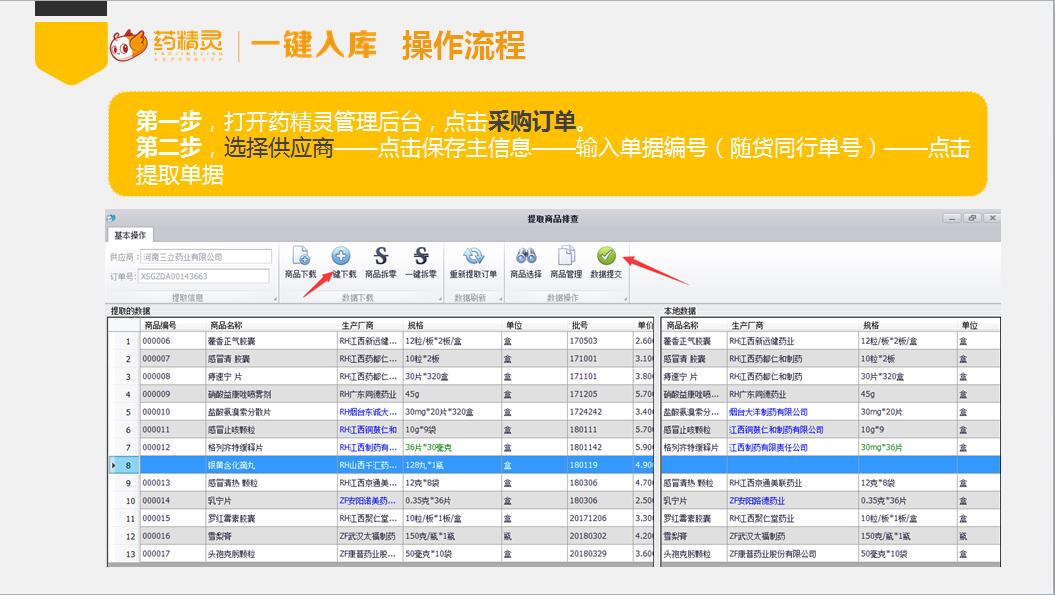Expand the 提取信息 group launcher
1055x595 pixels.
tap(274, 299)
